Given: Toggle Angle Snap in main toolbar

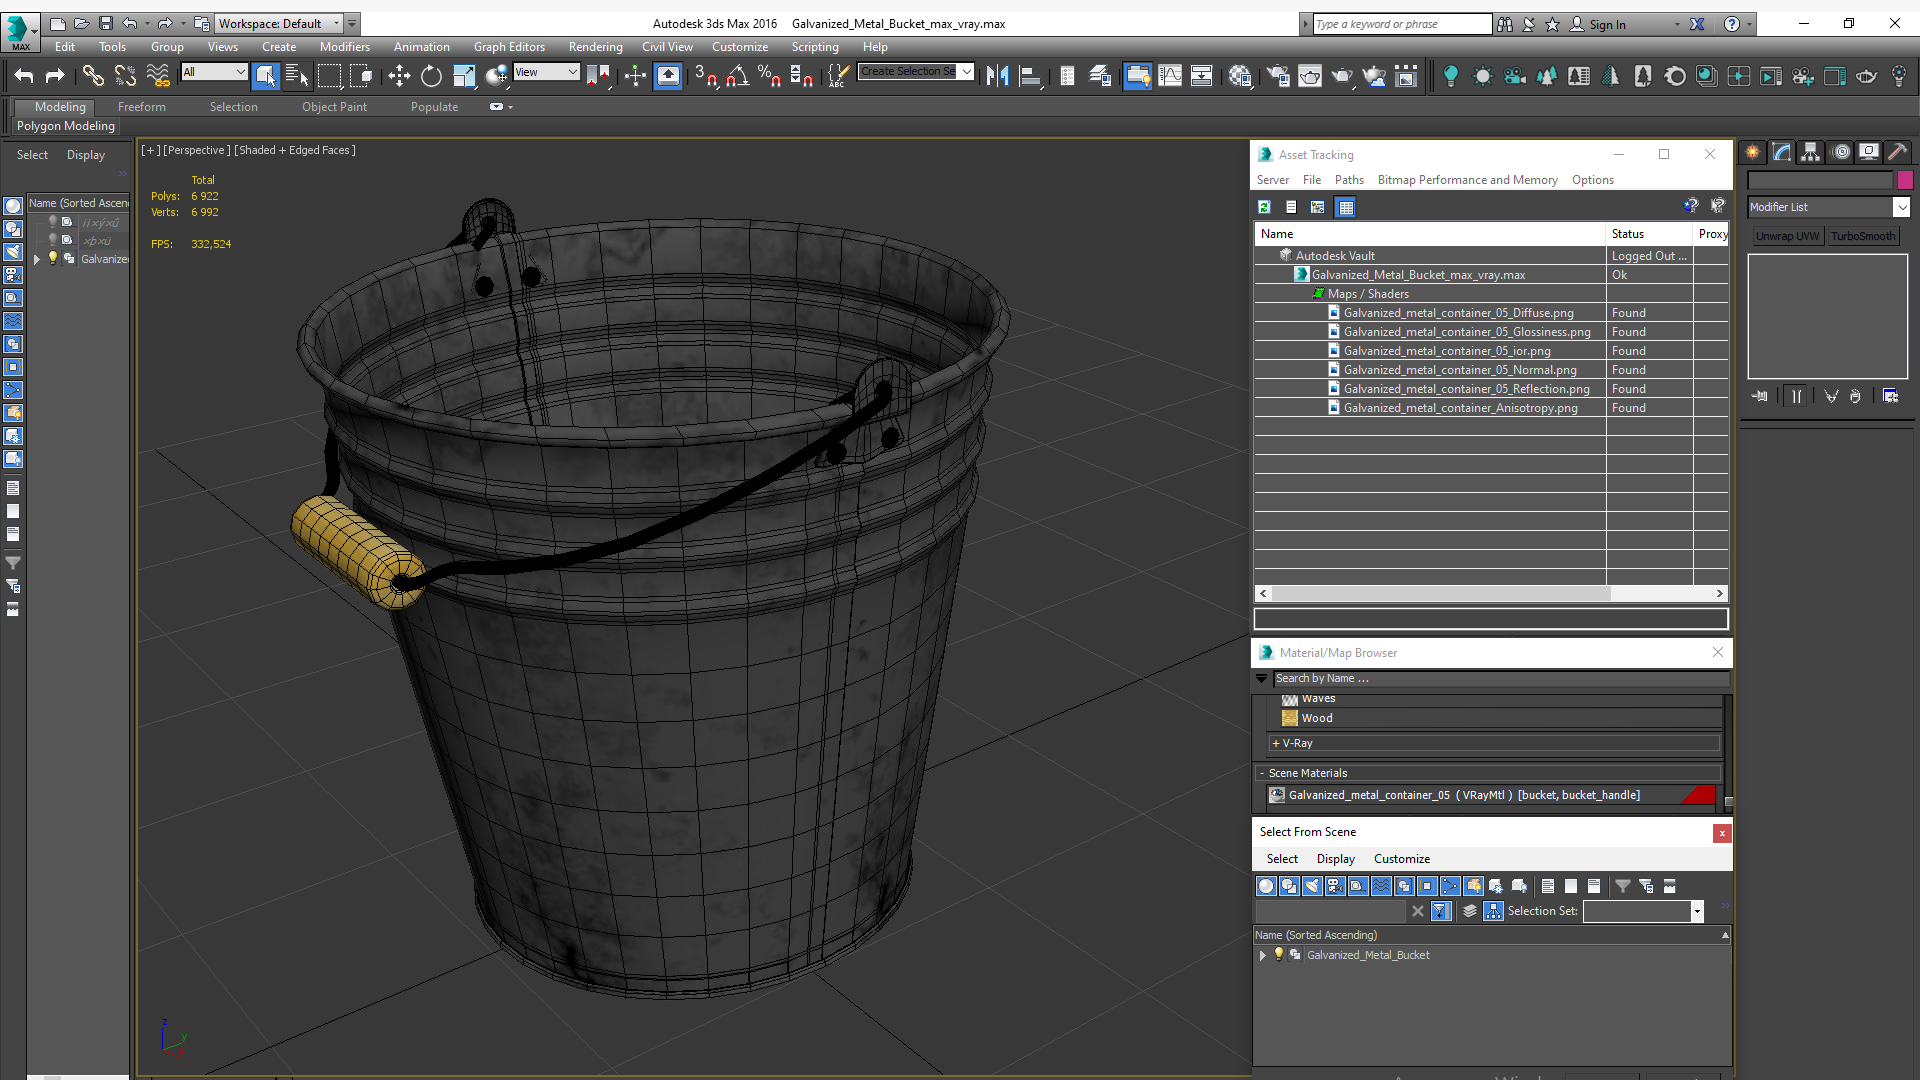Looking at the screenshot, I should tap(737, 75).
